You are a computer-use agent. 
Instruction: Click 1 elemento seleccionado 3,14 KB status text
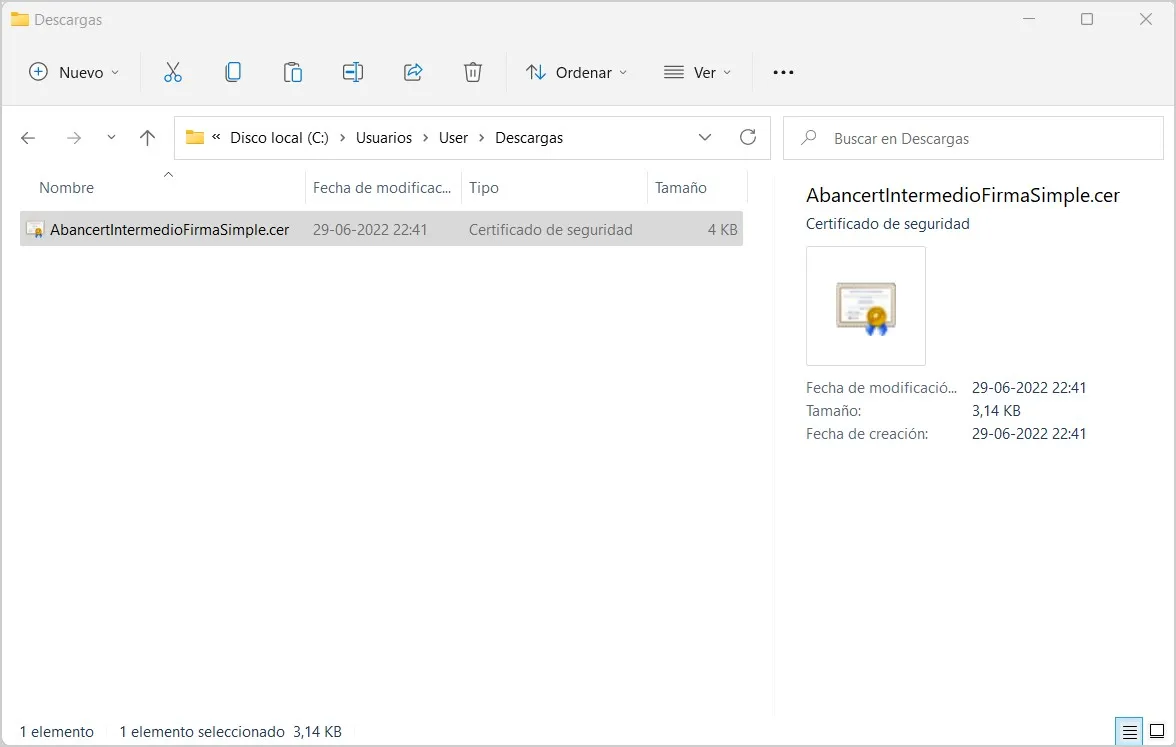pos(230,731)
